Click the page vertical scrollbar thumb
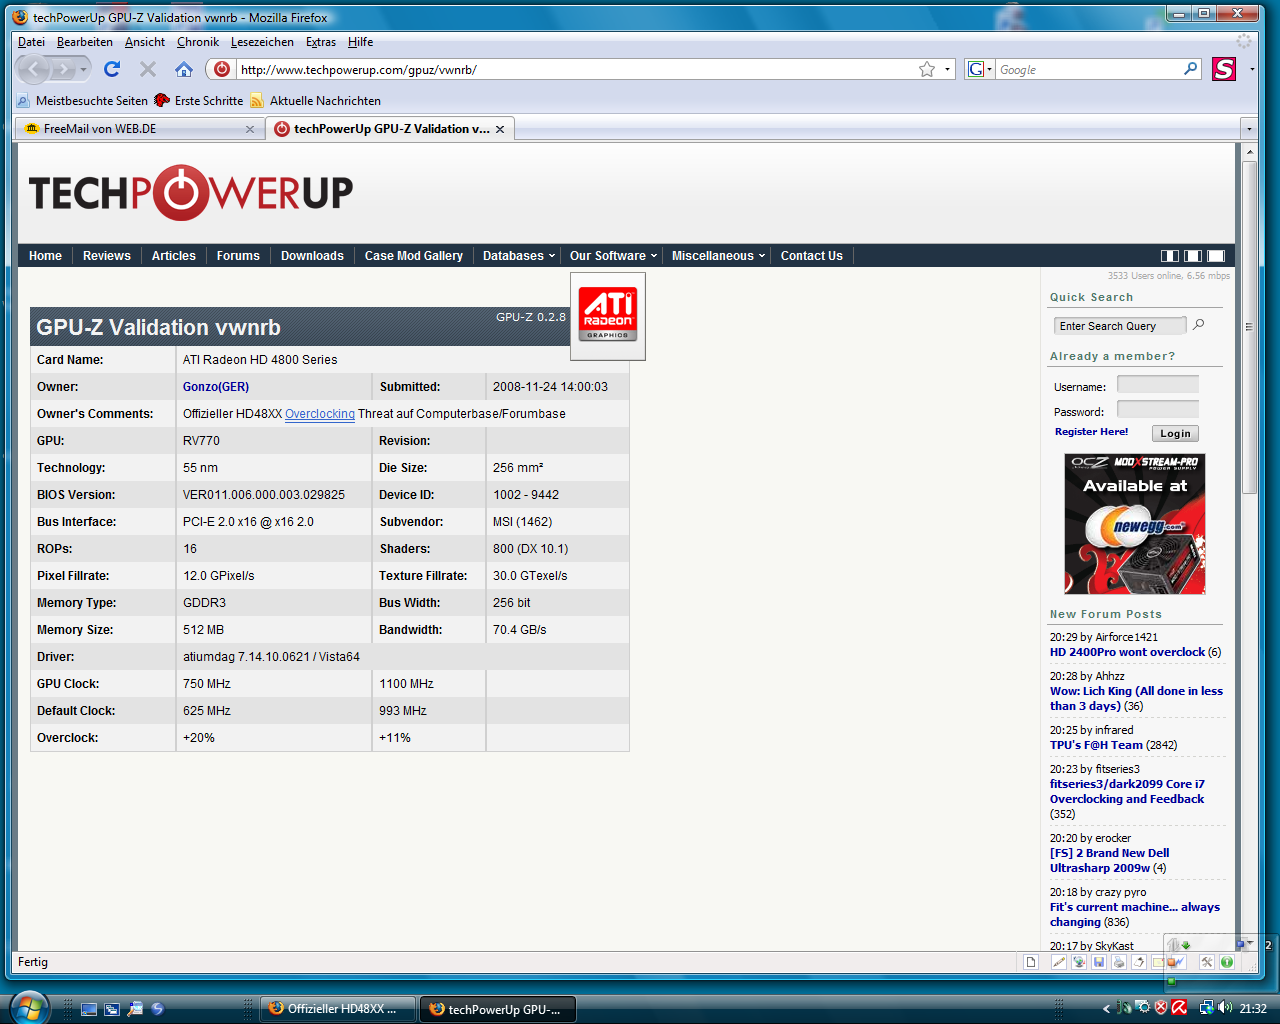The height and width of the screenshot is (1024, 1280). 1249,326
